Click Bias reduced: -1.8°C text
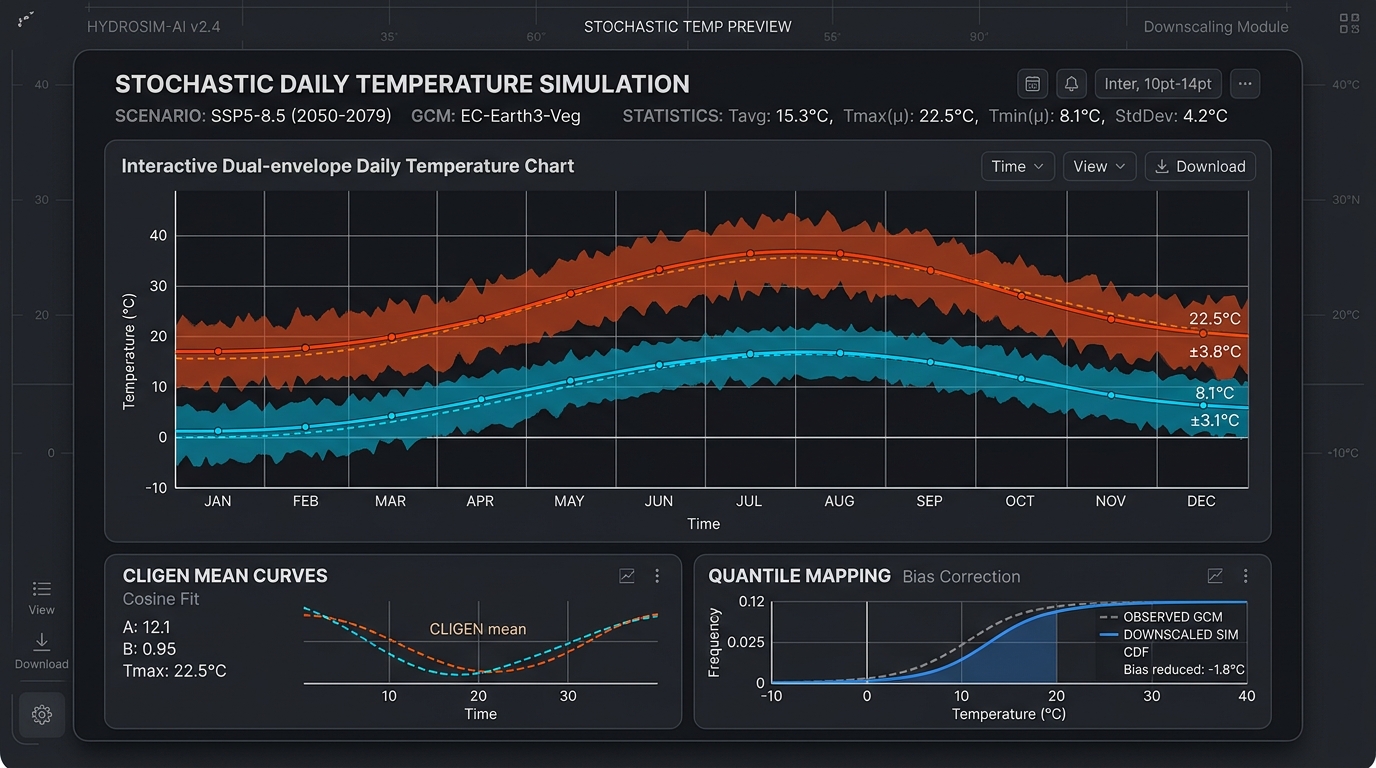1376x768 pixels. coord(1184,670)
